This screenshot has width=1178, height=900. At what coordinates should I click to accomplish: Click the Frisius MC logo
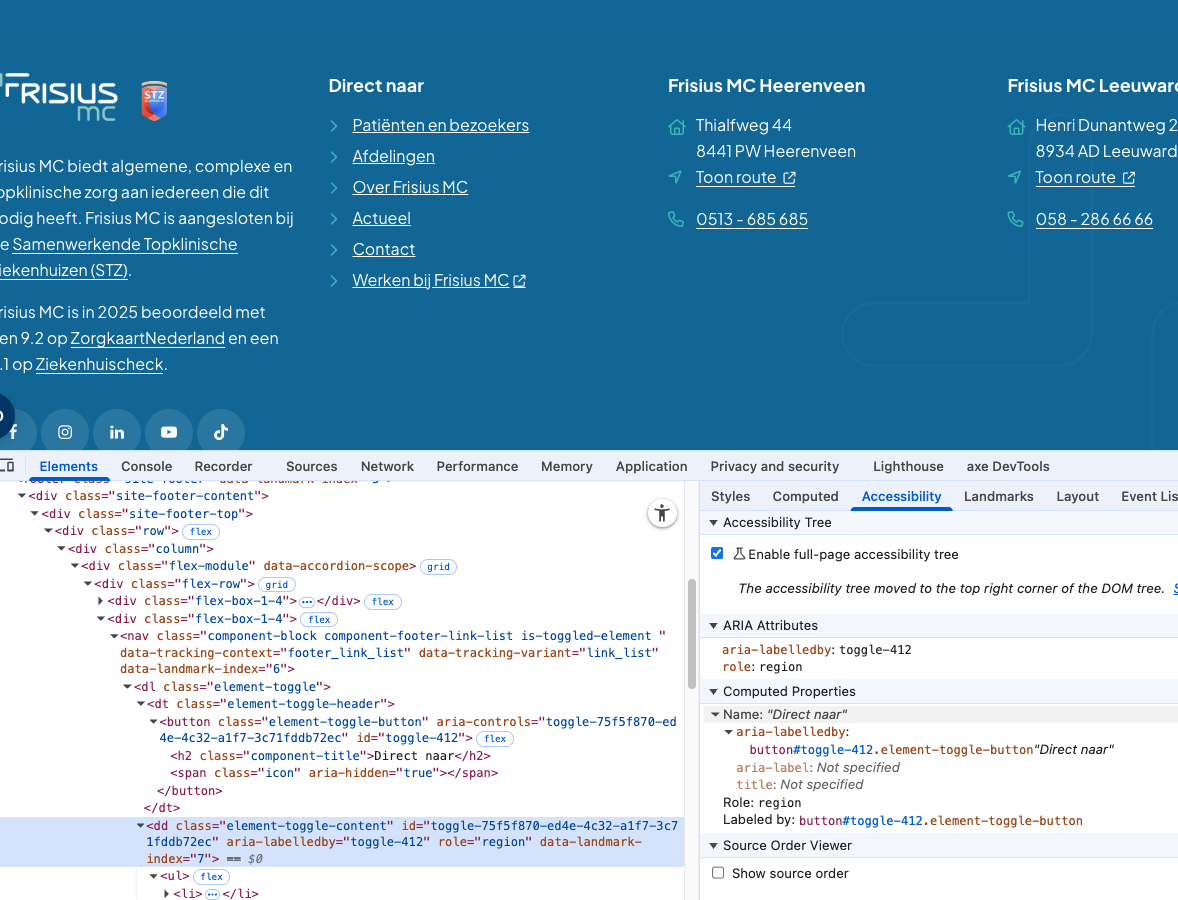59,97
